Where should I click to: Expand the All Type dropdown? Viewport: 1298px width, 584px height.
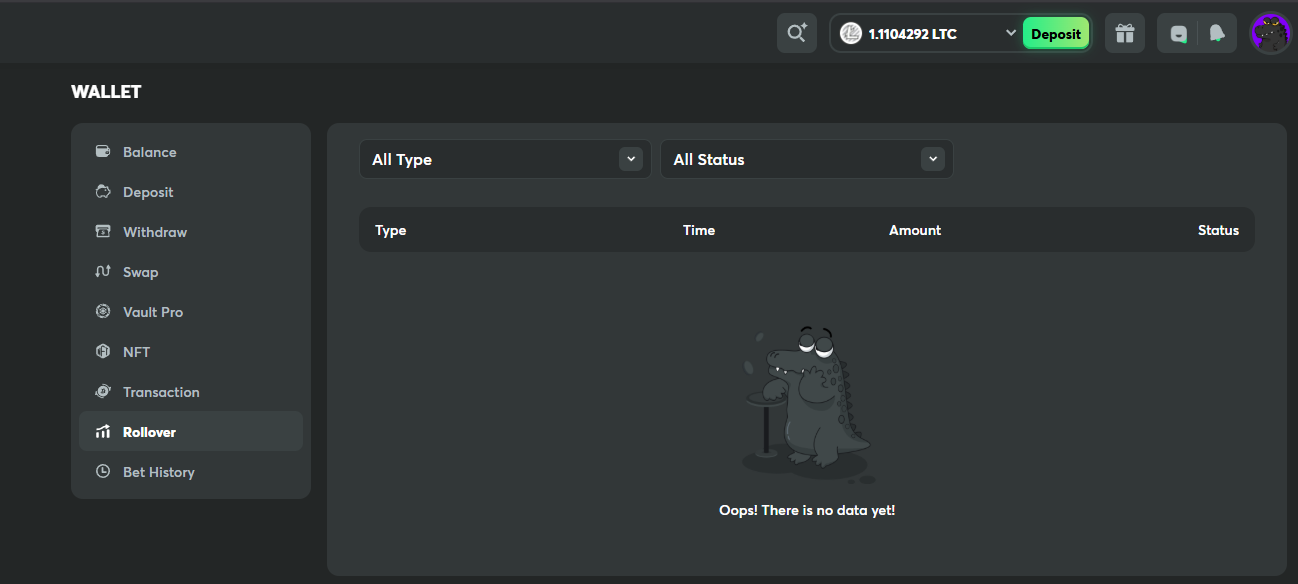[x=505, y=159]
